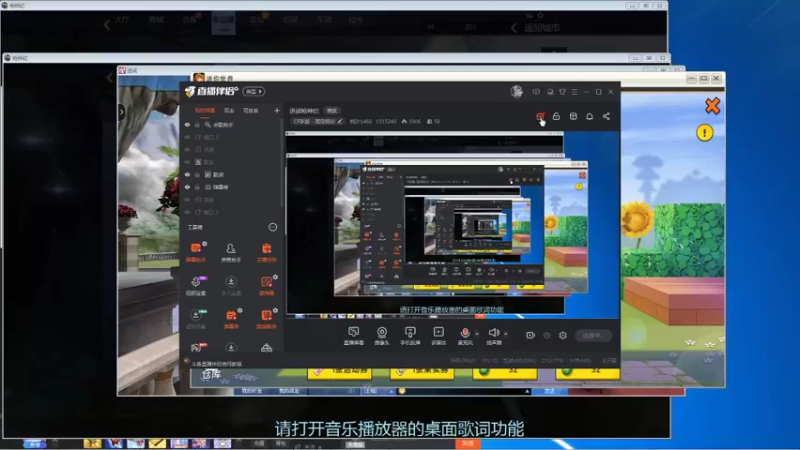The width and height of the screenshot is (800, 450).
Task: Open the tool with the purple badge
Action: coord(195,285)
